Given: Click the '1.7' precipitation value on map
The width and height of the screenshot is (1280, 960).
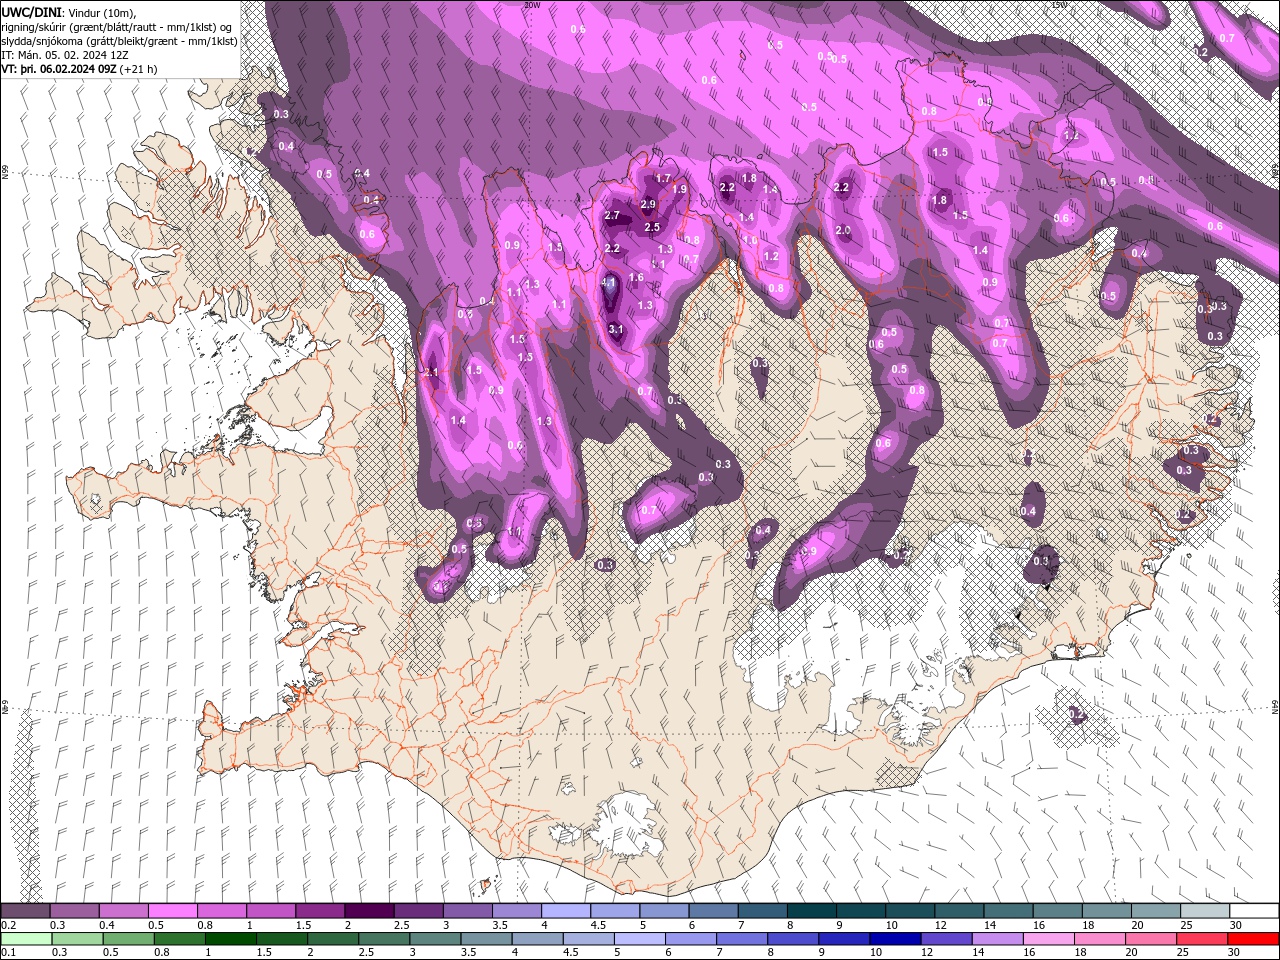Looking at the screenshot, I should [663, 179].
